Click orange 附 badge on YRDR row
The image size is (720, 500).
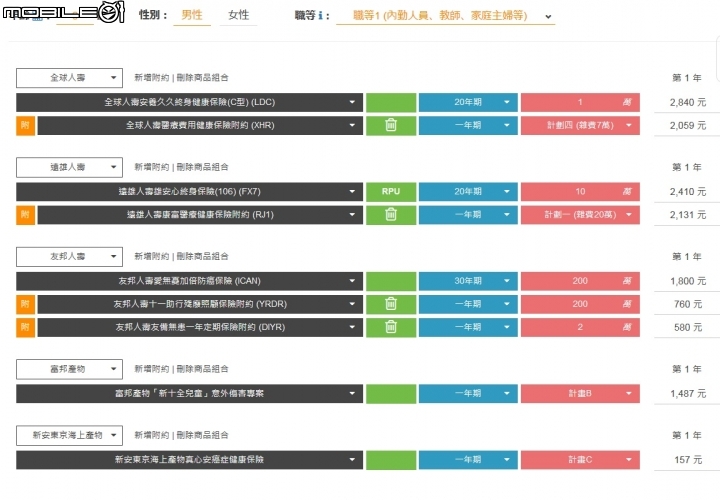25,304
